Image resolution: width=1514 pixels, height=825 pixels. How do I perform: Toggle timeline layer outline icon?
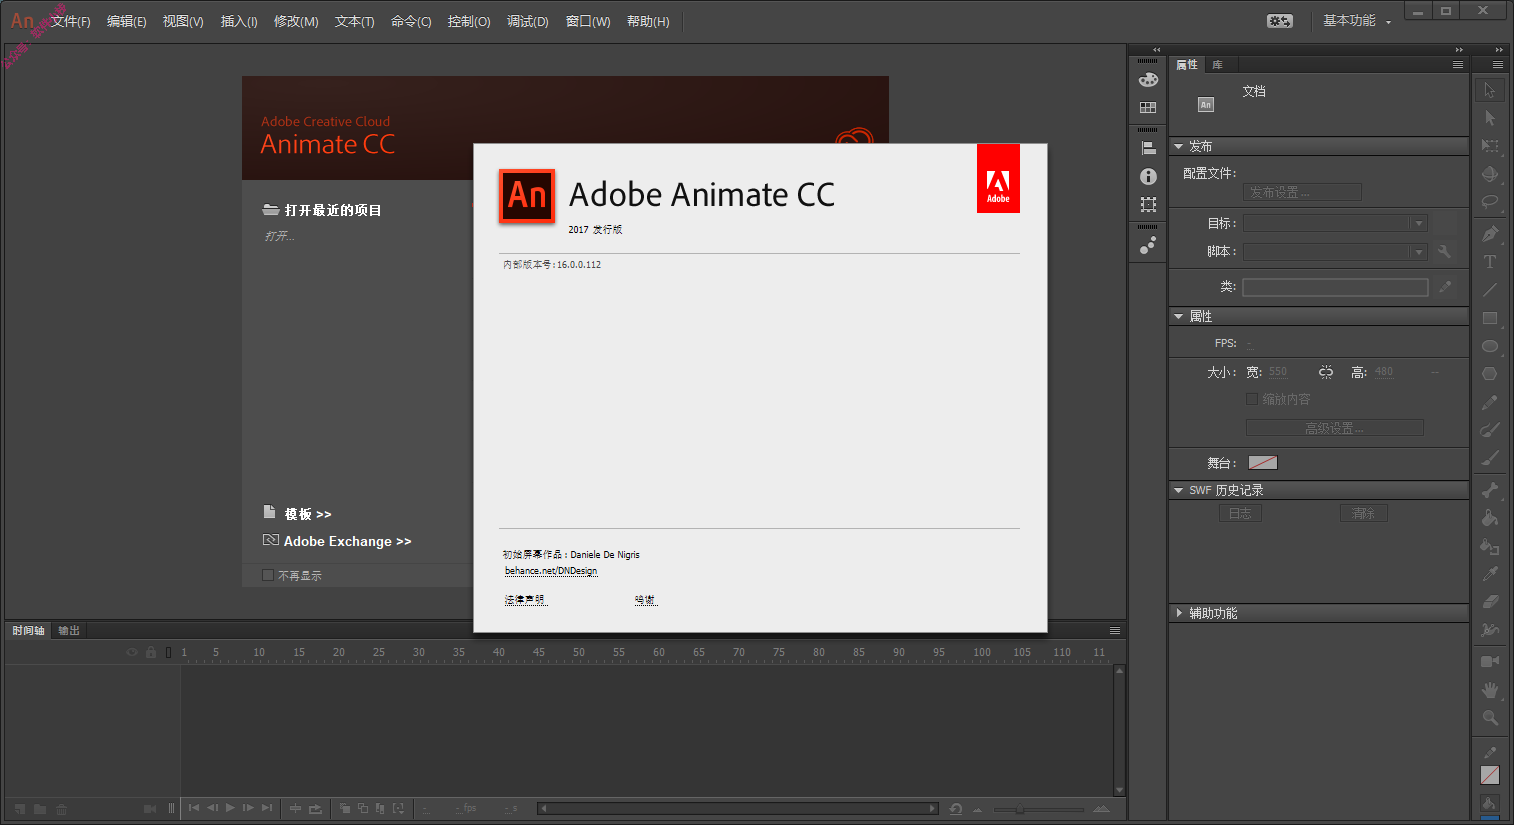pos(169,652)
